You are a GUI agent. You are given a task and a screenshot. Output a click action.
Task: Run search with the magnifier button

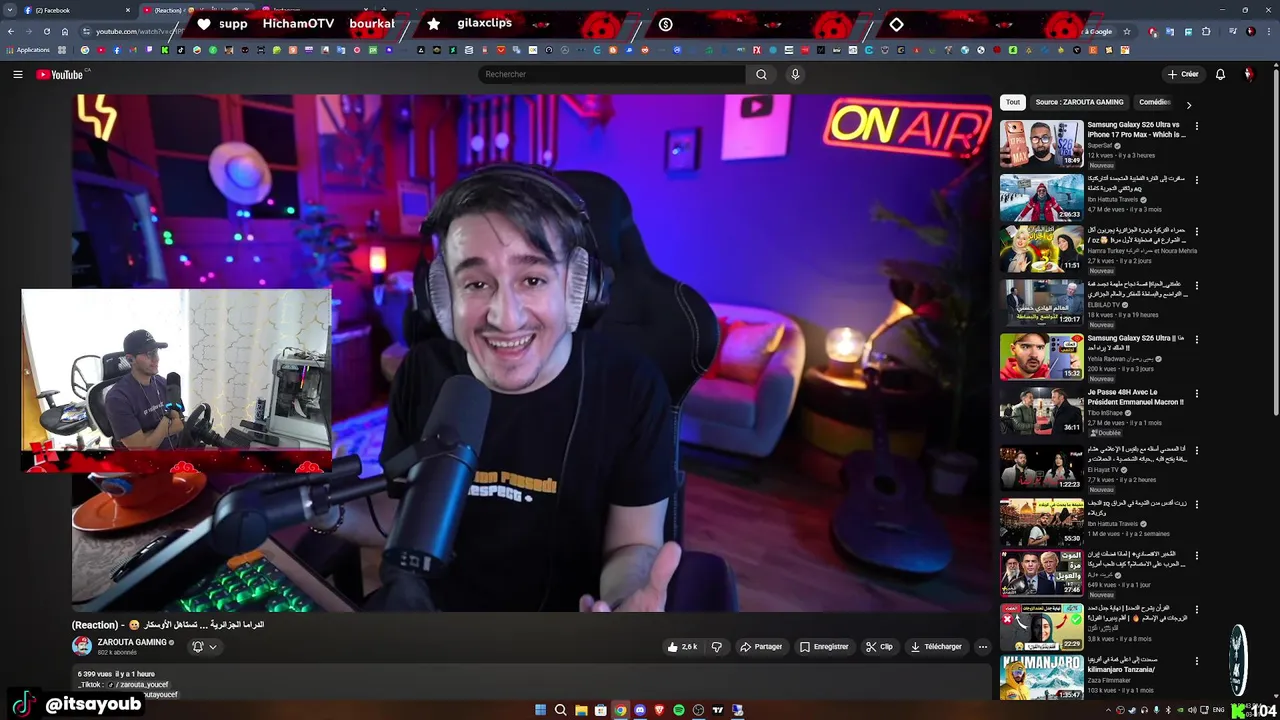tap(761, 74)
